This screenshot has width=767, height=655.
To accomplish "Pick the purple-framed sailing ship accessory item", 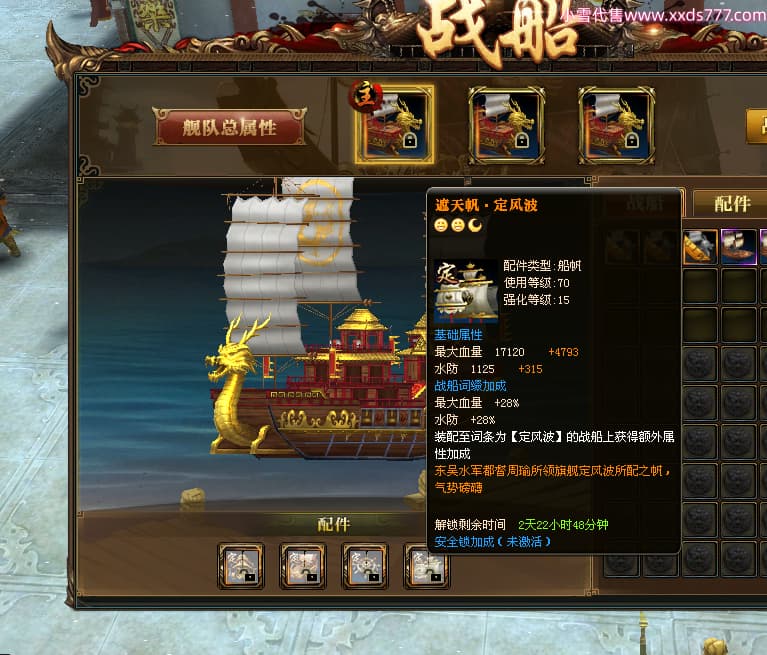I will click(x=739, y=247).
